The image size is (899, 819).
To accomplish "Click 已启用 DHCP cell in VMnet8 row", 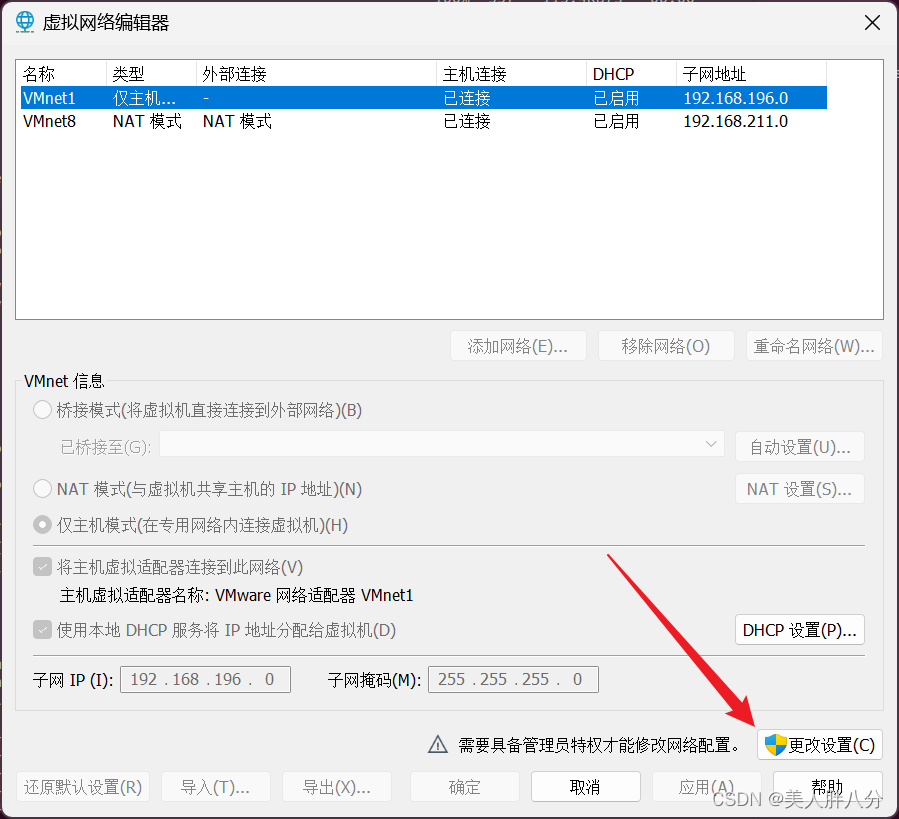I will coord(616,122).
